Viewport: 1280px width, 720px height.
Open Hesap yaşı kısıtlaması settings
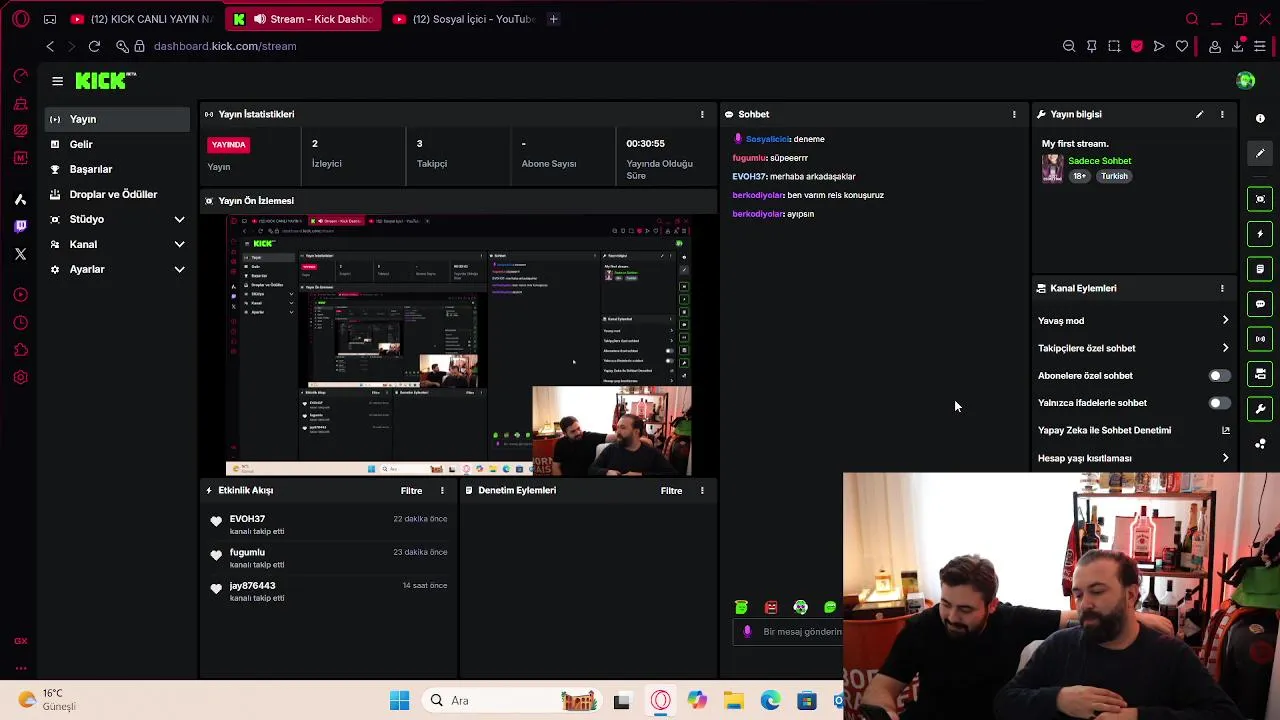click(x=1134, y=458)
